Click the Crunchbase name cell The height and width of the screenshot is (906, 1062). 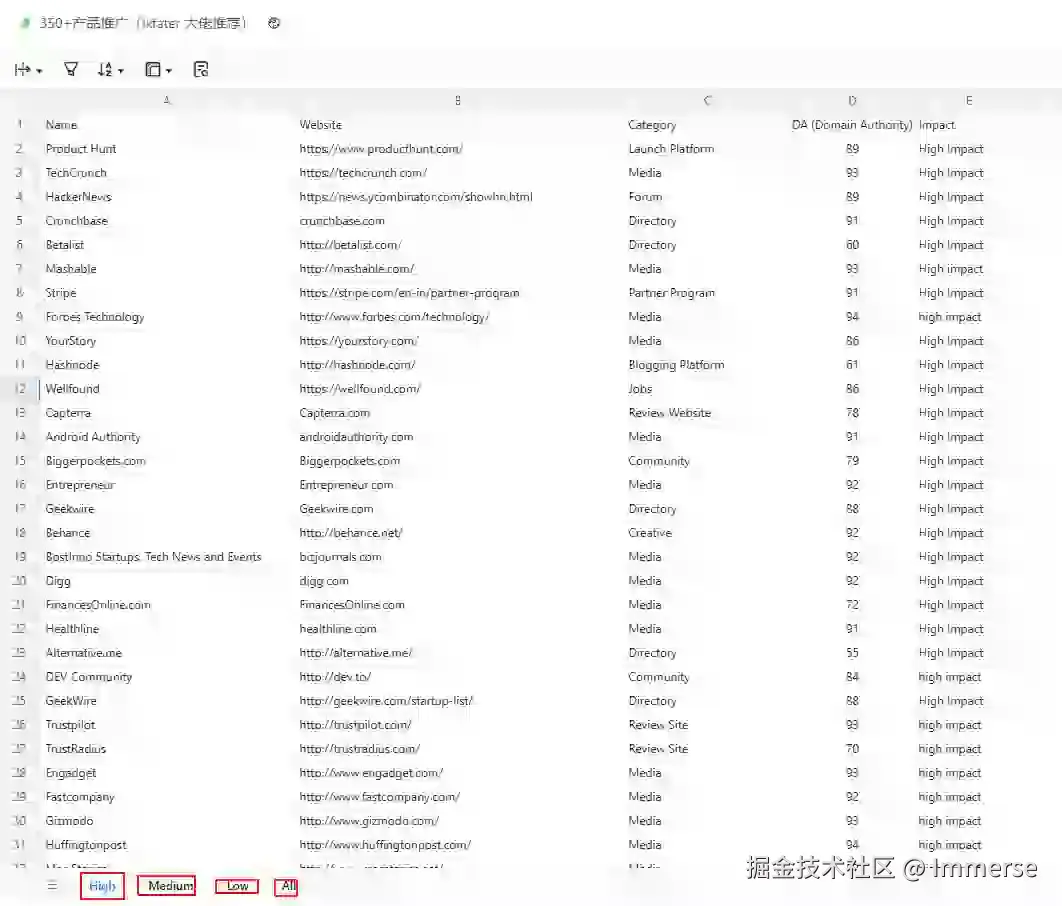[77, 221]
